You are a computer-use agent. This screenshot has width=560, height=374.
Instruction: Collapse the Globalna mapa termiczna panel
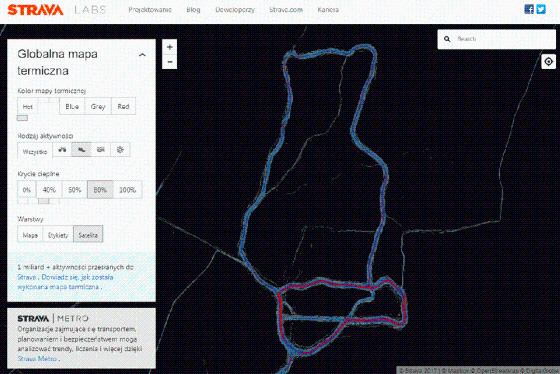click(142, 55)
